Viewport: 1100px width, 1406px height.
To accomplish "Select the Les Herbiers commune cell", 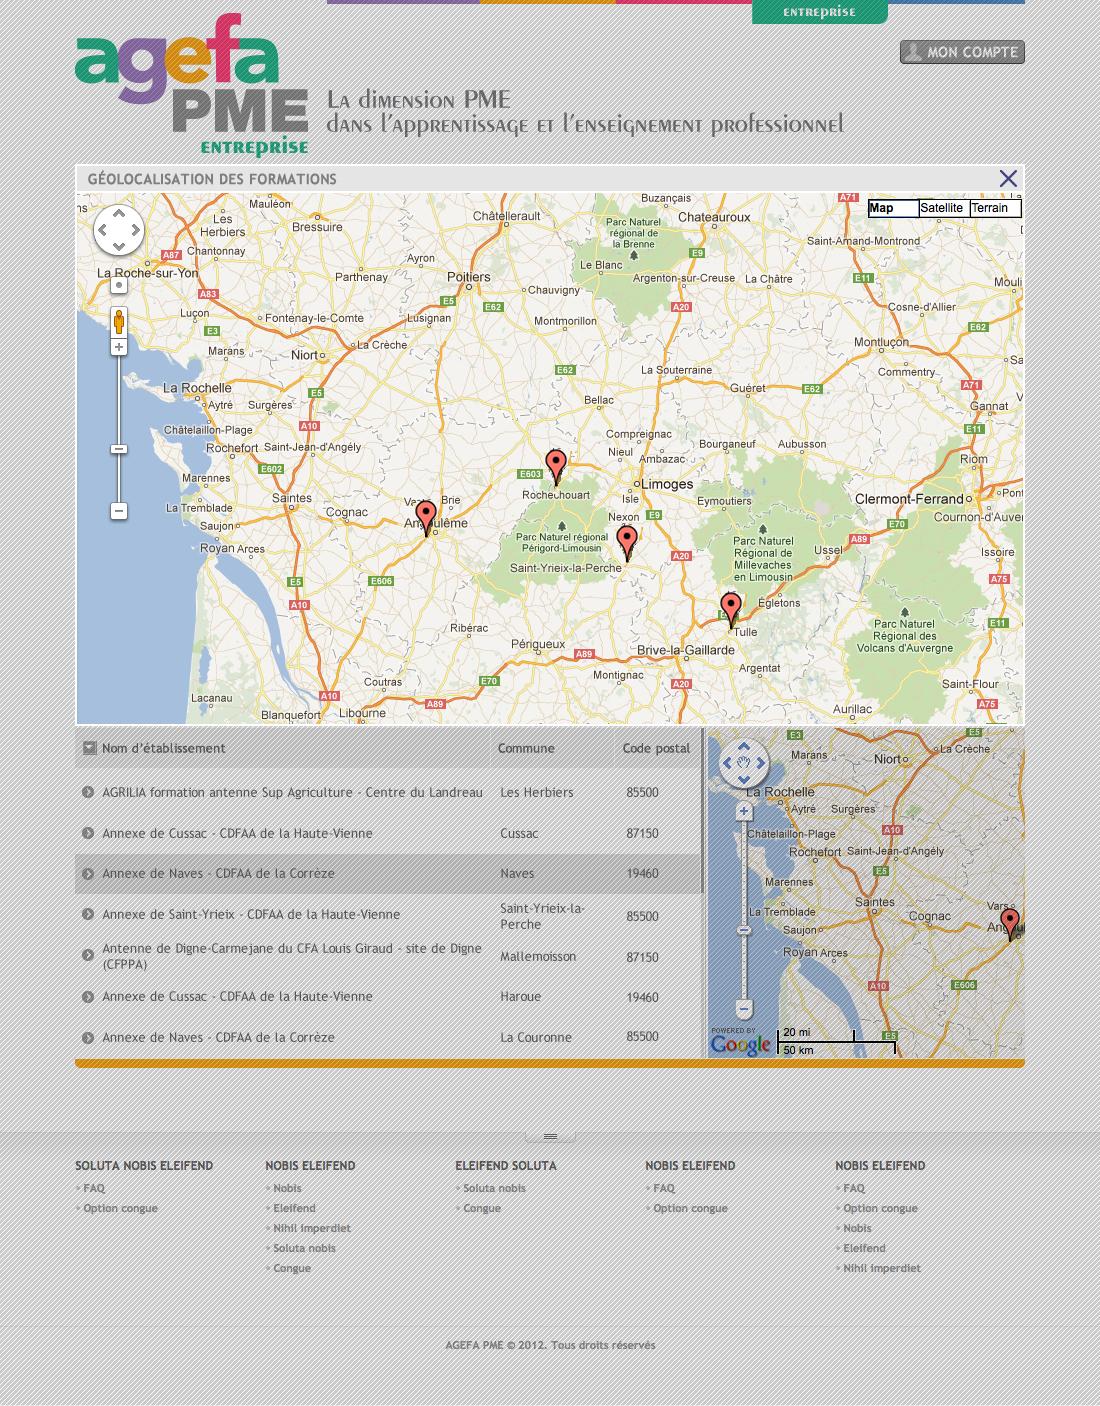I will 537,792.
